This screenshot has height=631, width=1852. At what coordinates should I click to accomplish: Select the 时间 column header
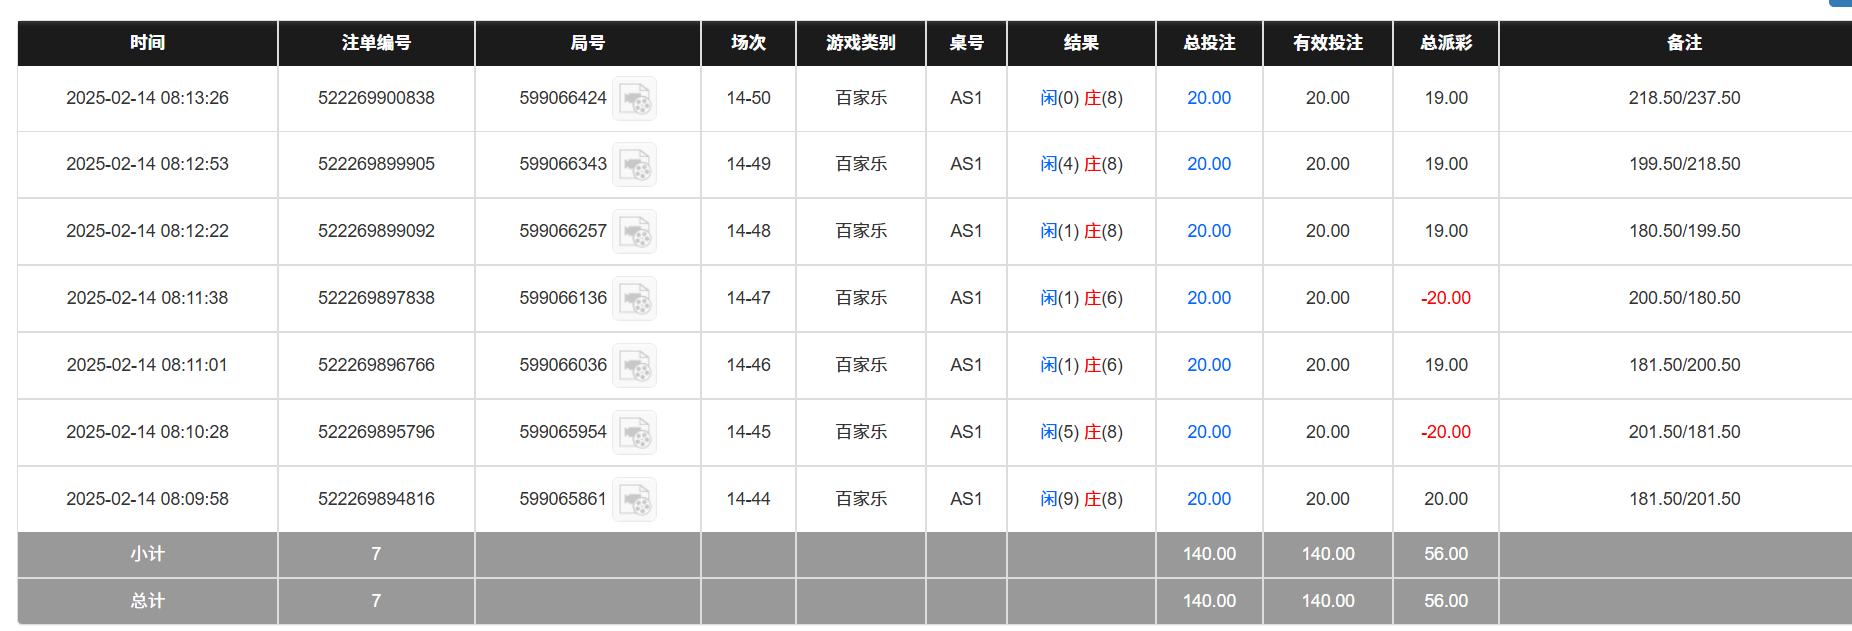(x=146, y=43)
